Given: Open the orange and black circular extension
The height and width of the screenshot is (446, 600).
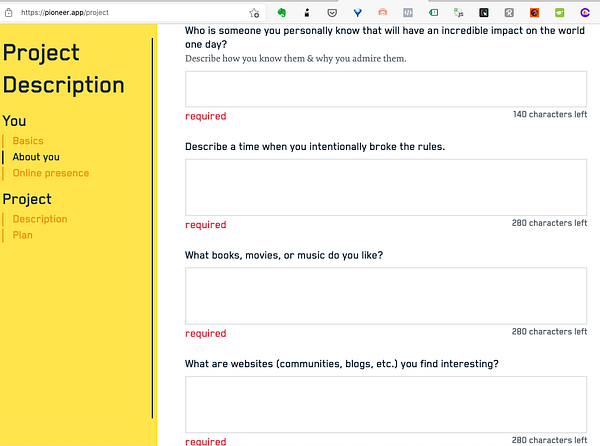Looking at the screenshot, I should (x=534, y=13).
